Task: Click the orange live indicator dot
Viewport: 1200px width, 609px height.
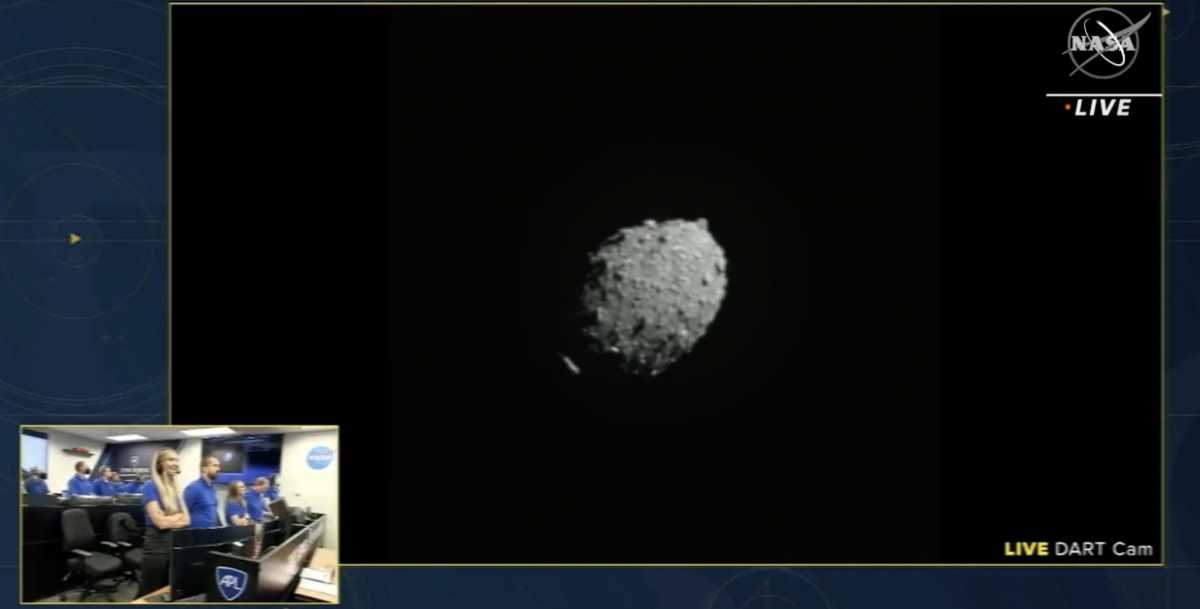Action: click(x=1067, y=106)
